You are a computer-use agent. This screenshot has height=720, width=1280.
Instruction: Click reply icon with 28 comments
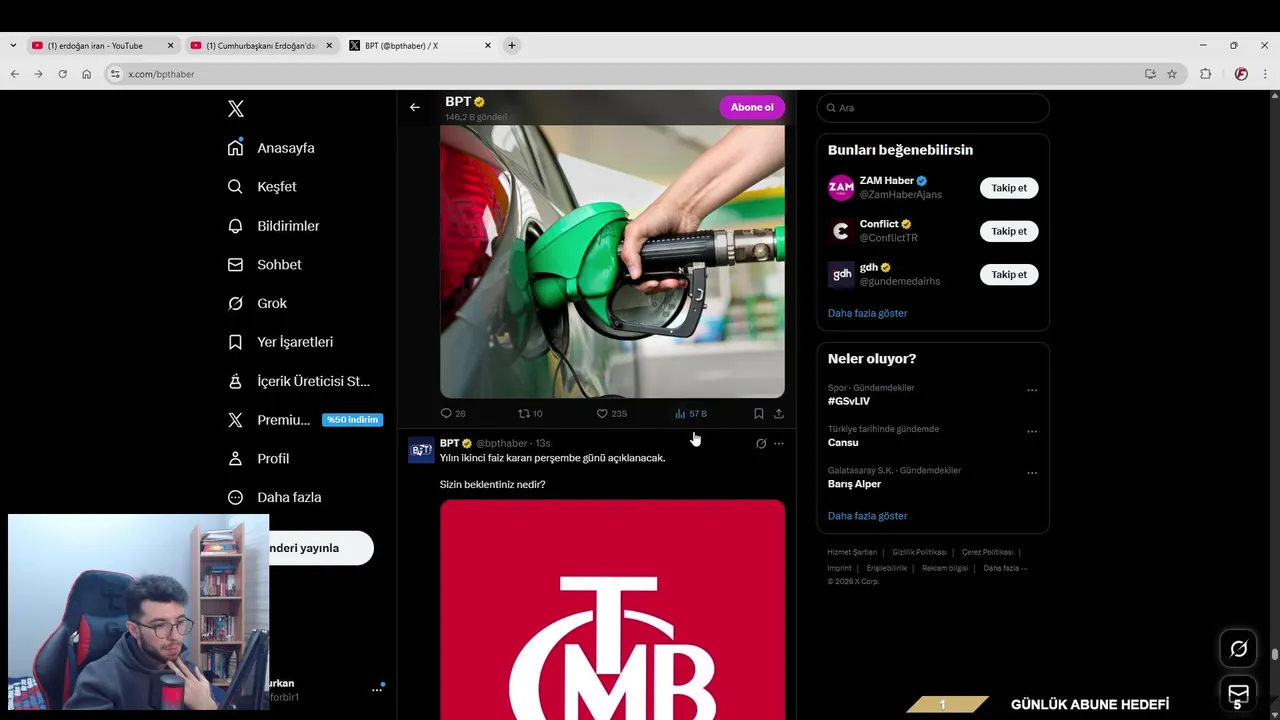tap(453, 413)
